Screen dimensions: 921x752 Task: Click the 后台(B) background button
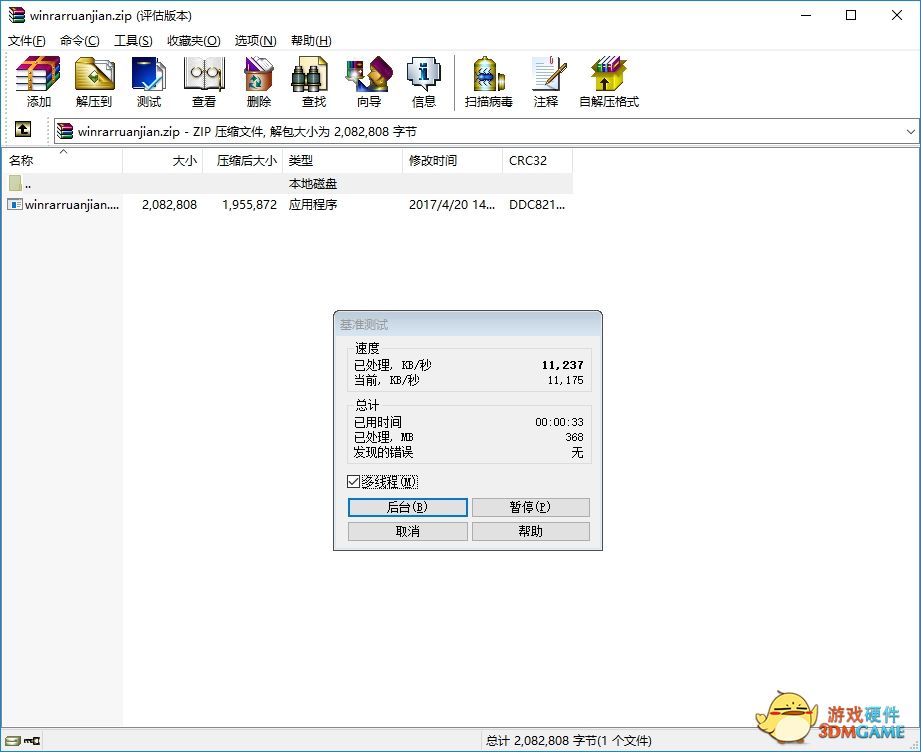click(x=408, y=507)
